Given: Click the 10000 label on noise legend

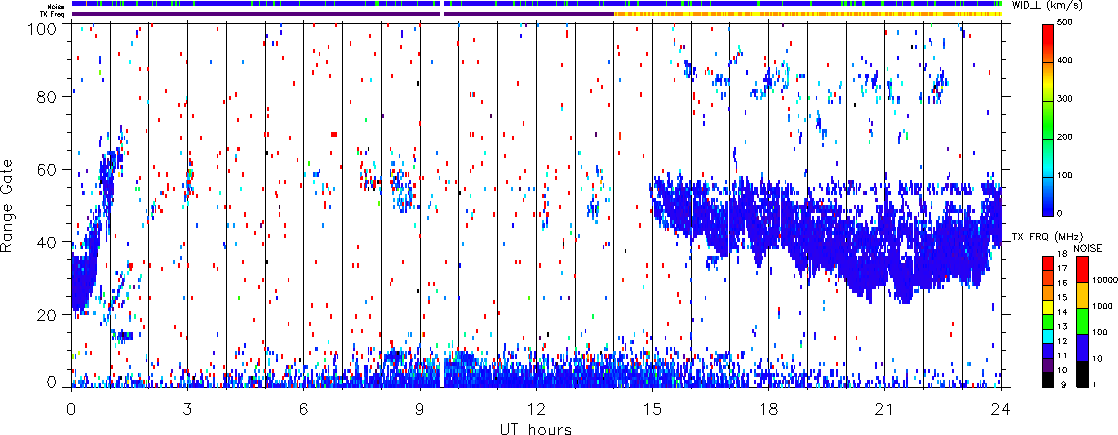Looking at the screenshot, I should [1104, 281].
